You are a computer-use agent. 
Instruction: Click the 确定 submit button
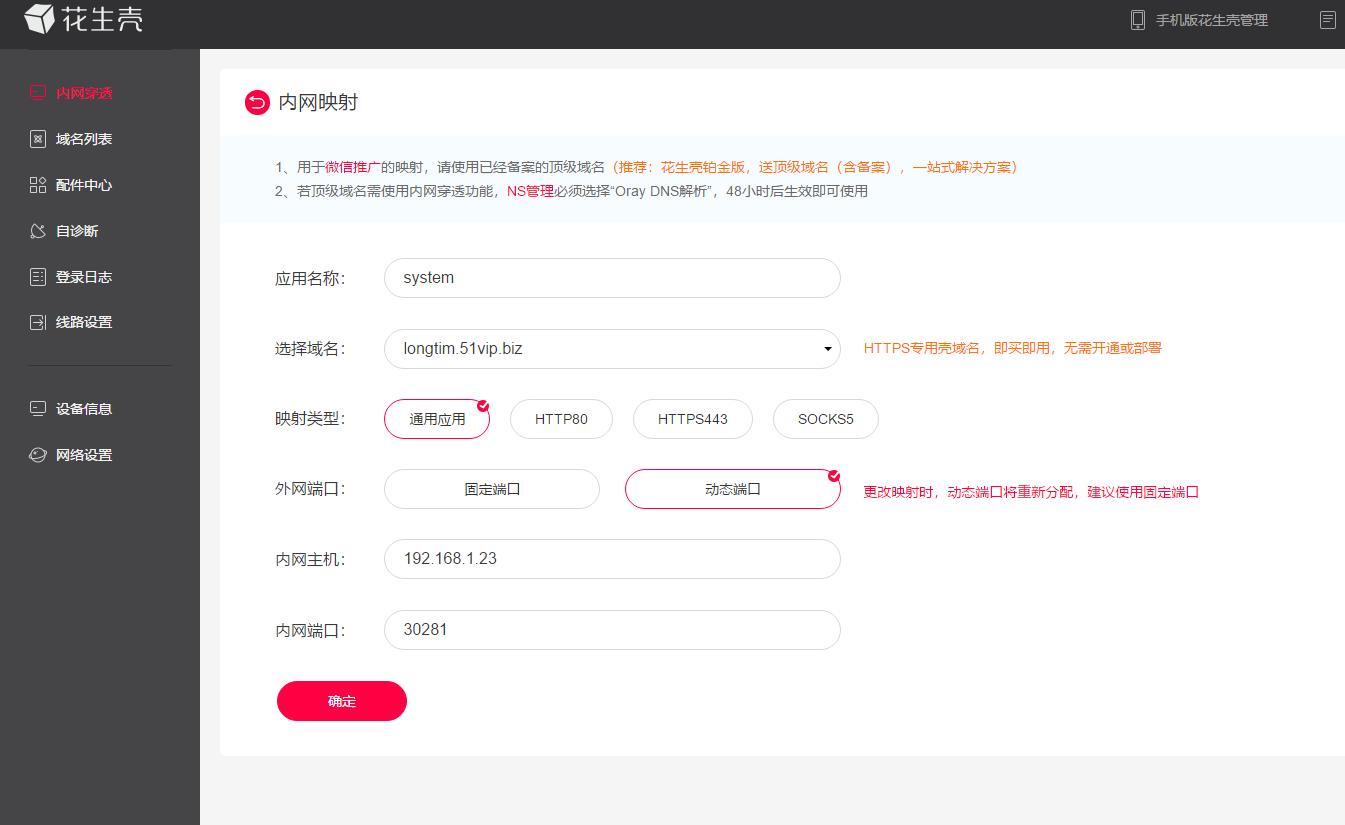[x=341, y=701]
